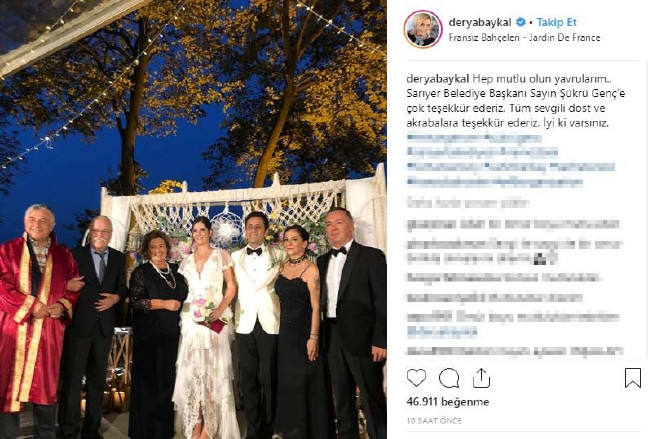The height and width of the screenshot is (439, 648).
Task: Open the deryabaykal username in the header
Action: (480, 22)
